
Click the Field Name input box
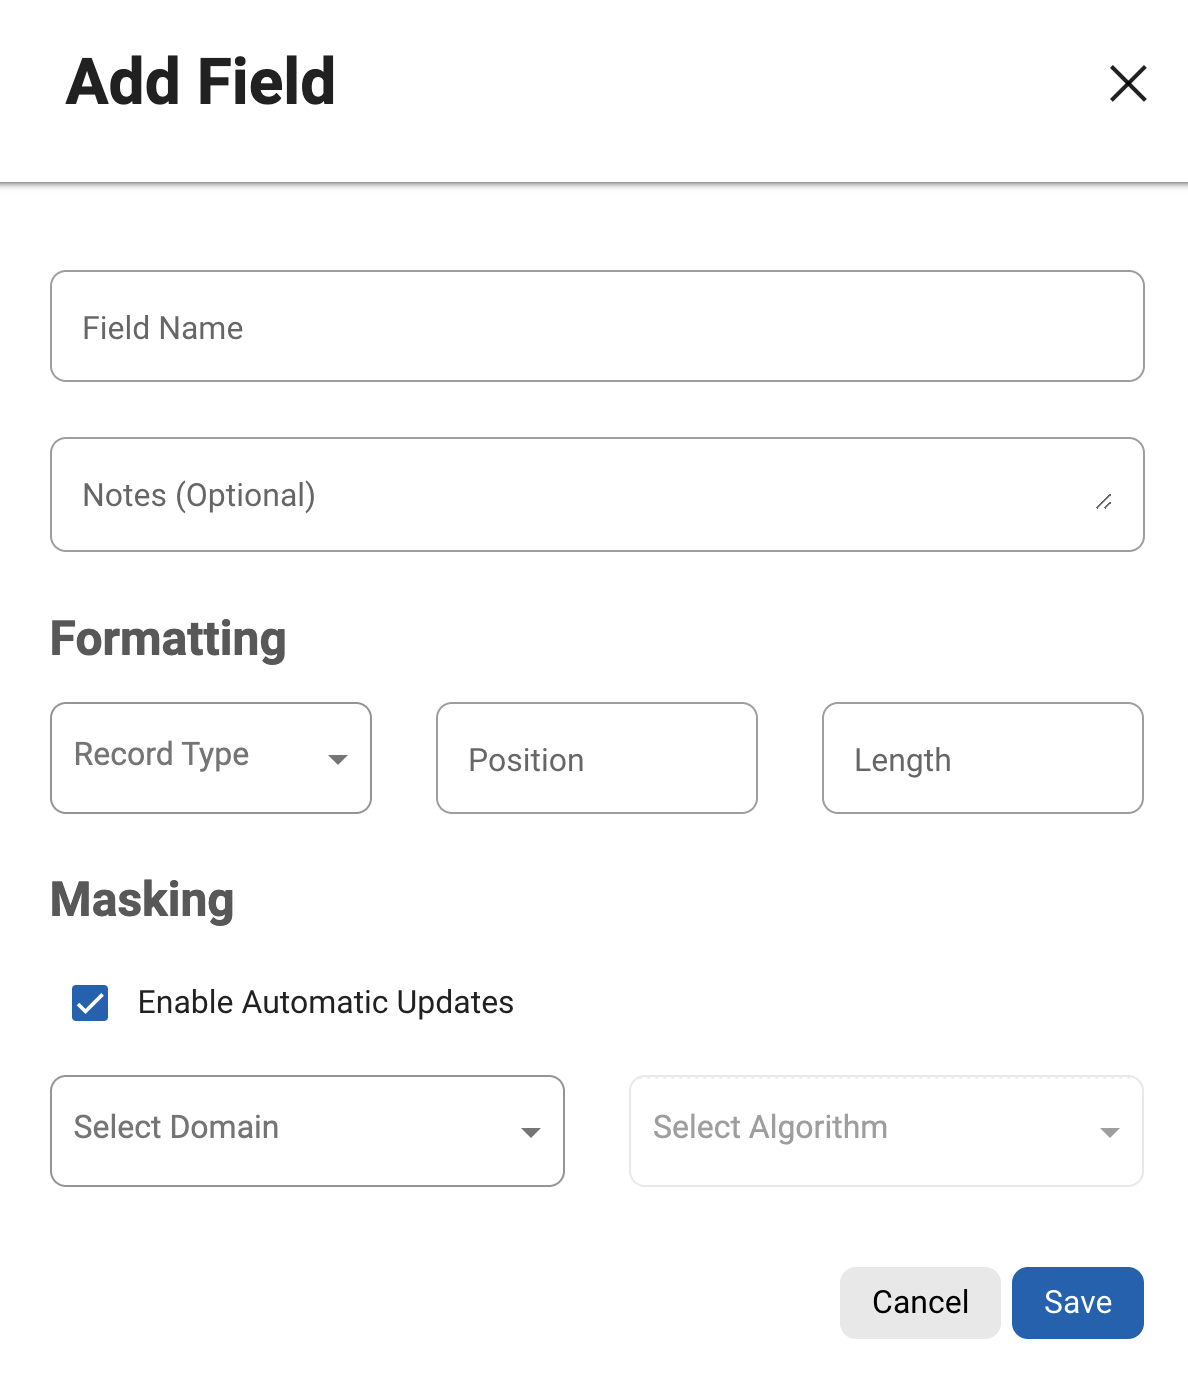click(x=597, y=326)
